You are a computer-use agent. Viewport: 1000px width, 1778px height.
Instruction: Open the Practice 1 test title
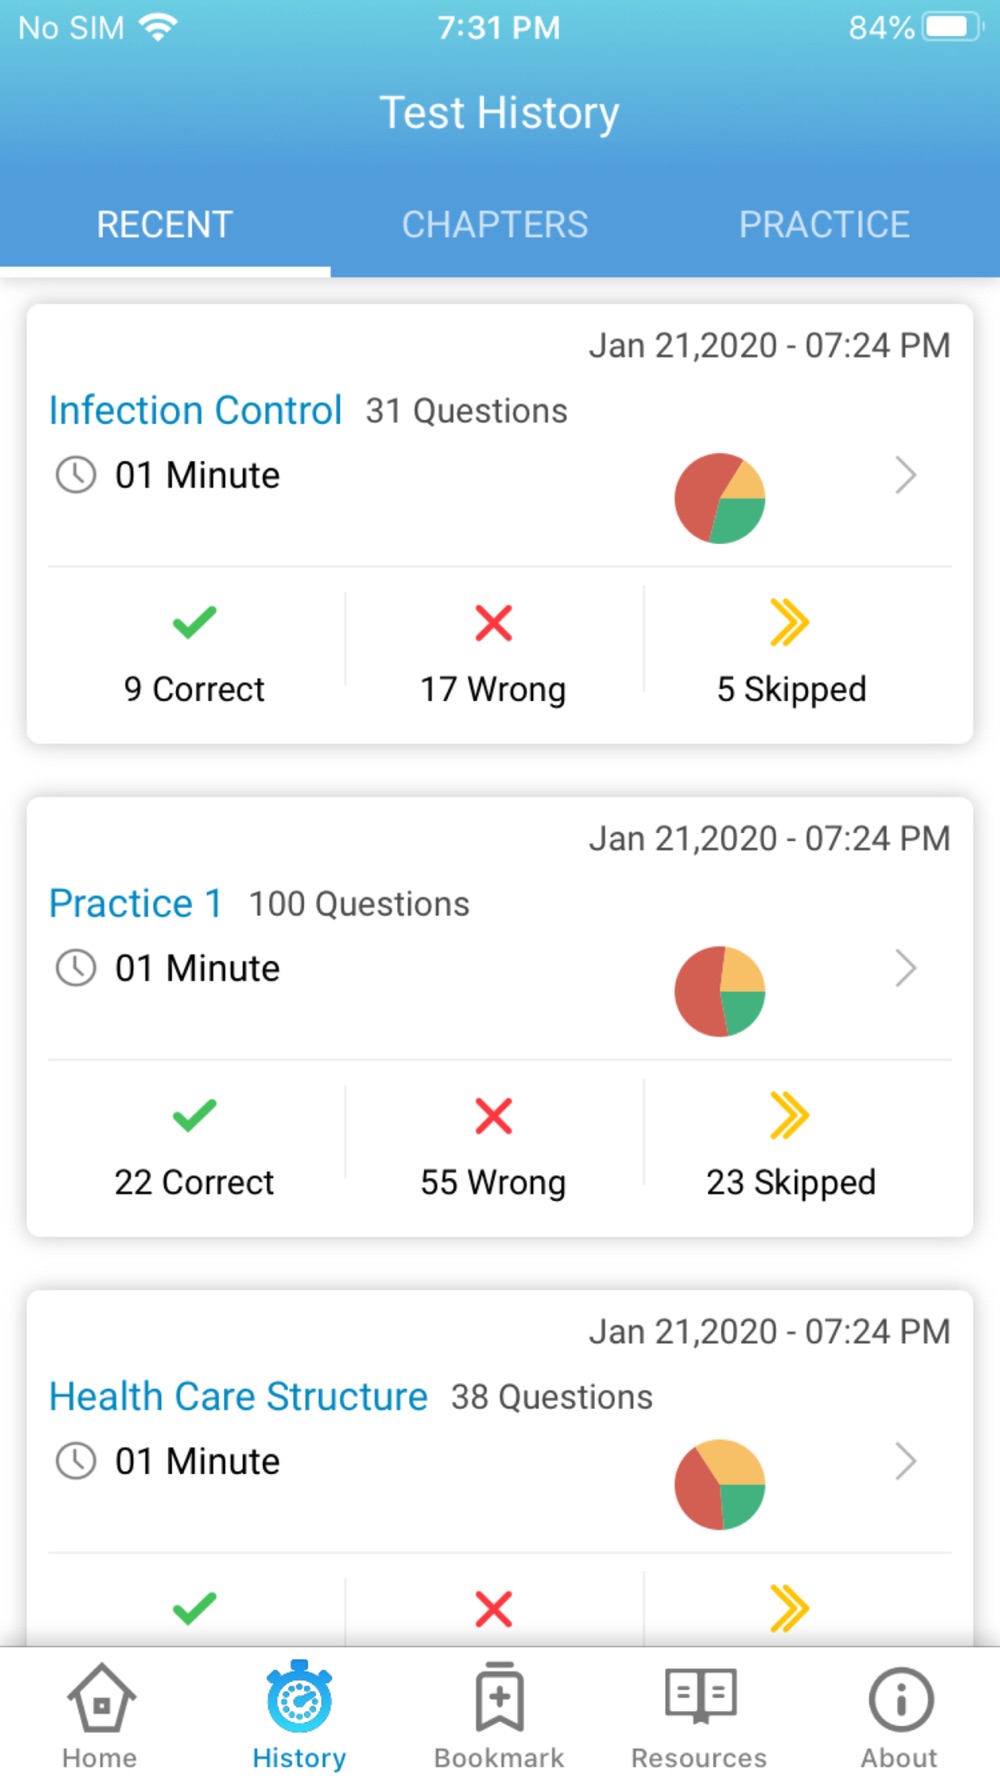click(136, 903)
